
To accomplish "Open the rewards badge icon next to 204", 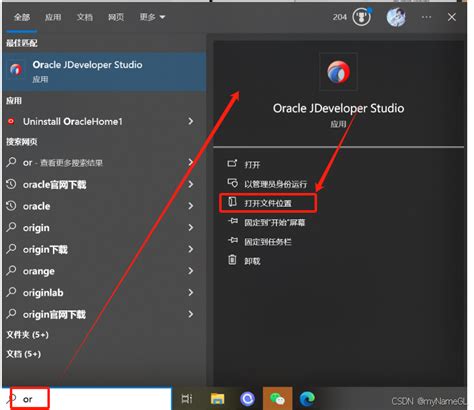I will 362,17.
